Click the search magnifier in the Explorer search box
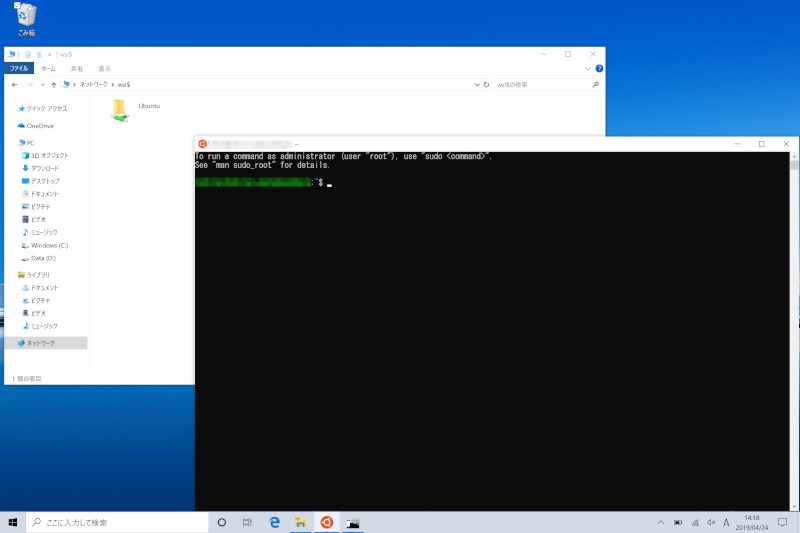The image size is (800, 533). click(595, 85)
